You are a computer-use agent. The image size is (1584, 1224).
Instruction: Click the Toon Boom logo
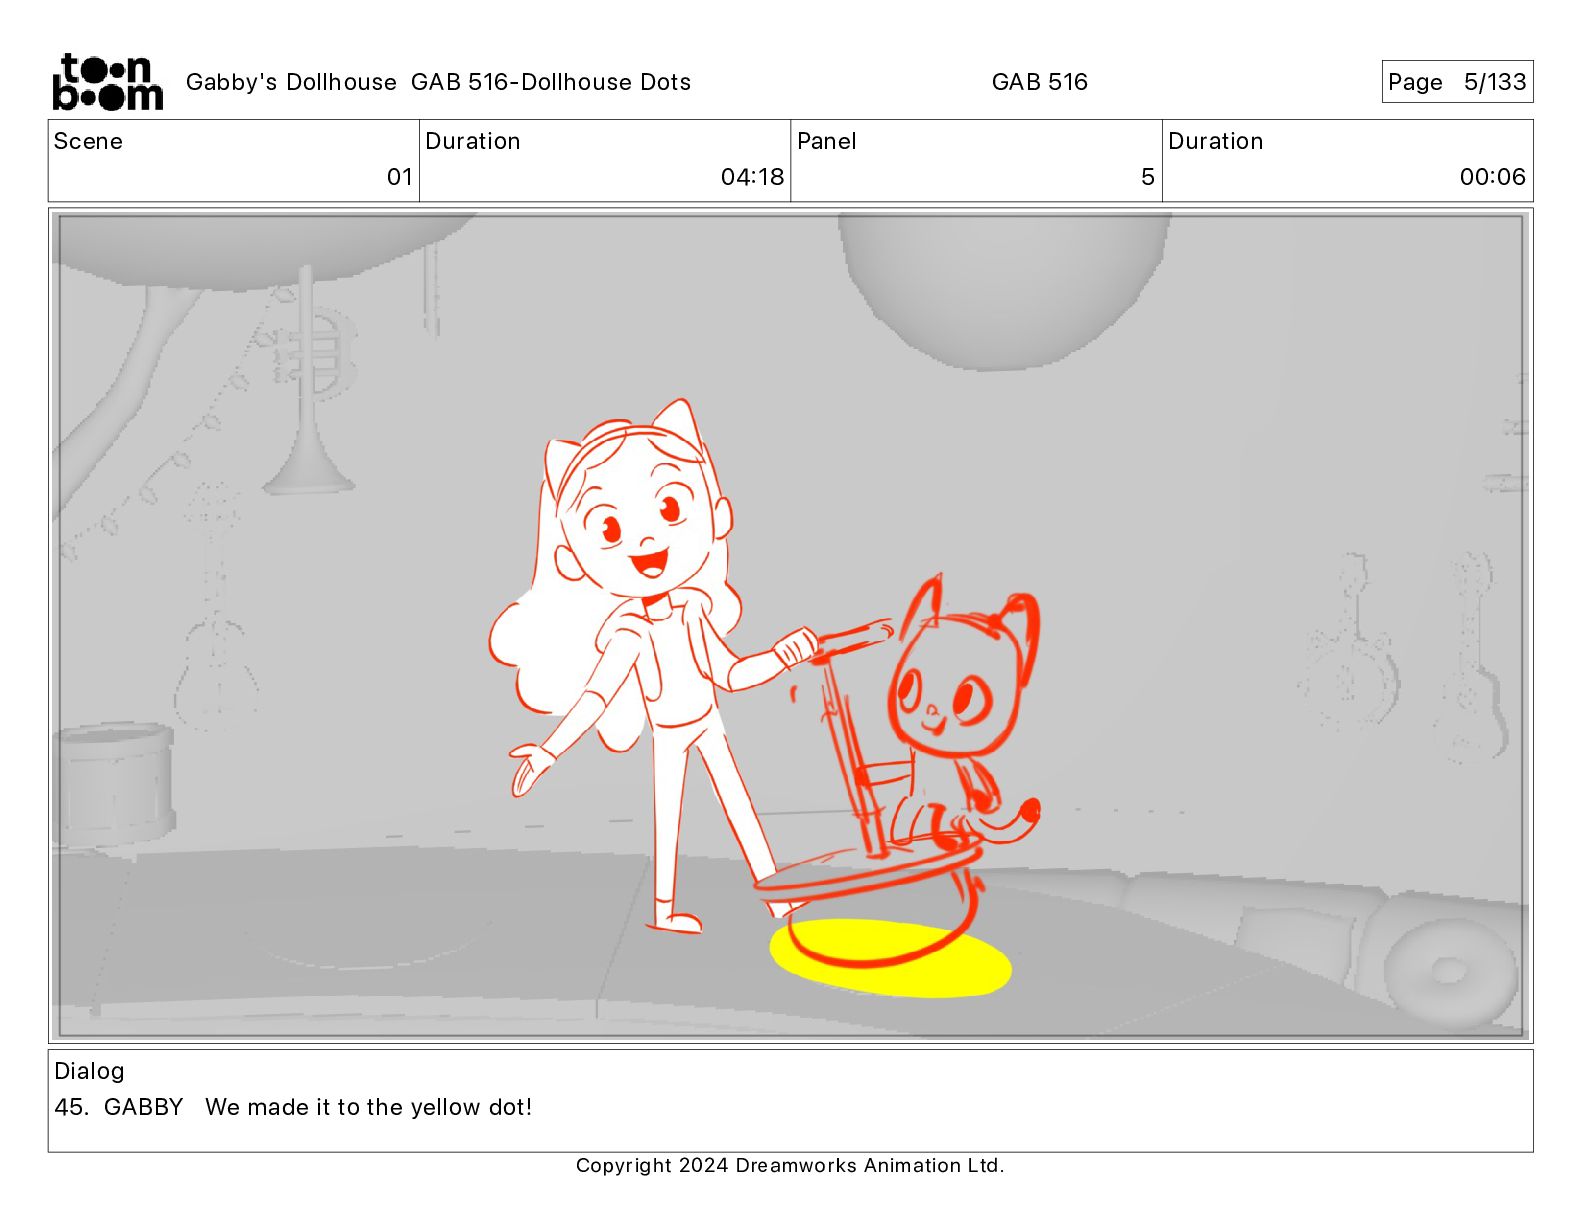(107, 82)
